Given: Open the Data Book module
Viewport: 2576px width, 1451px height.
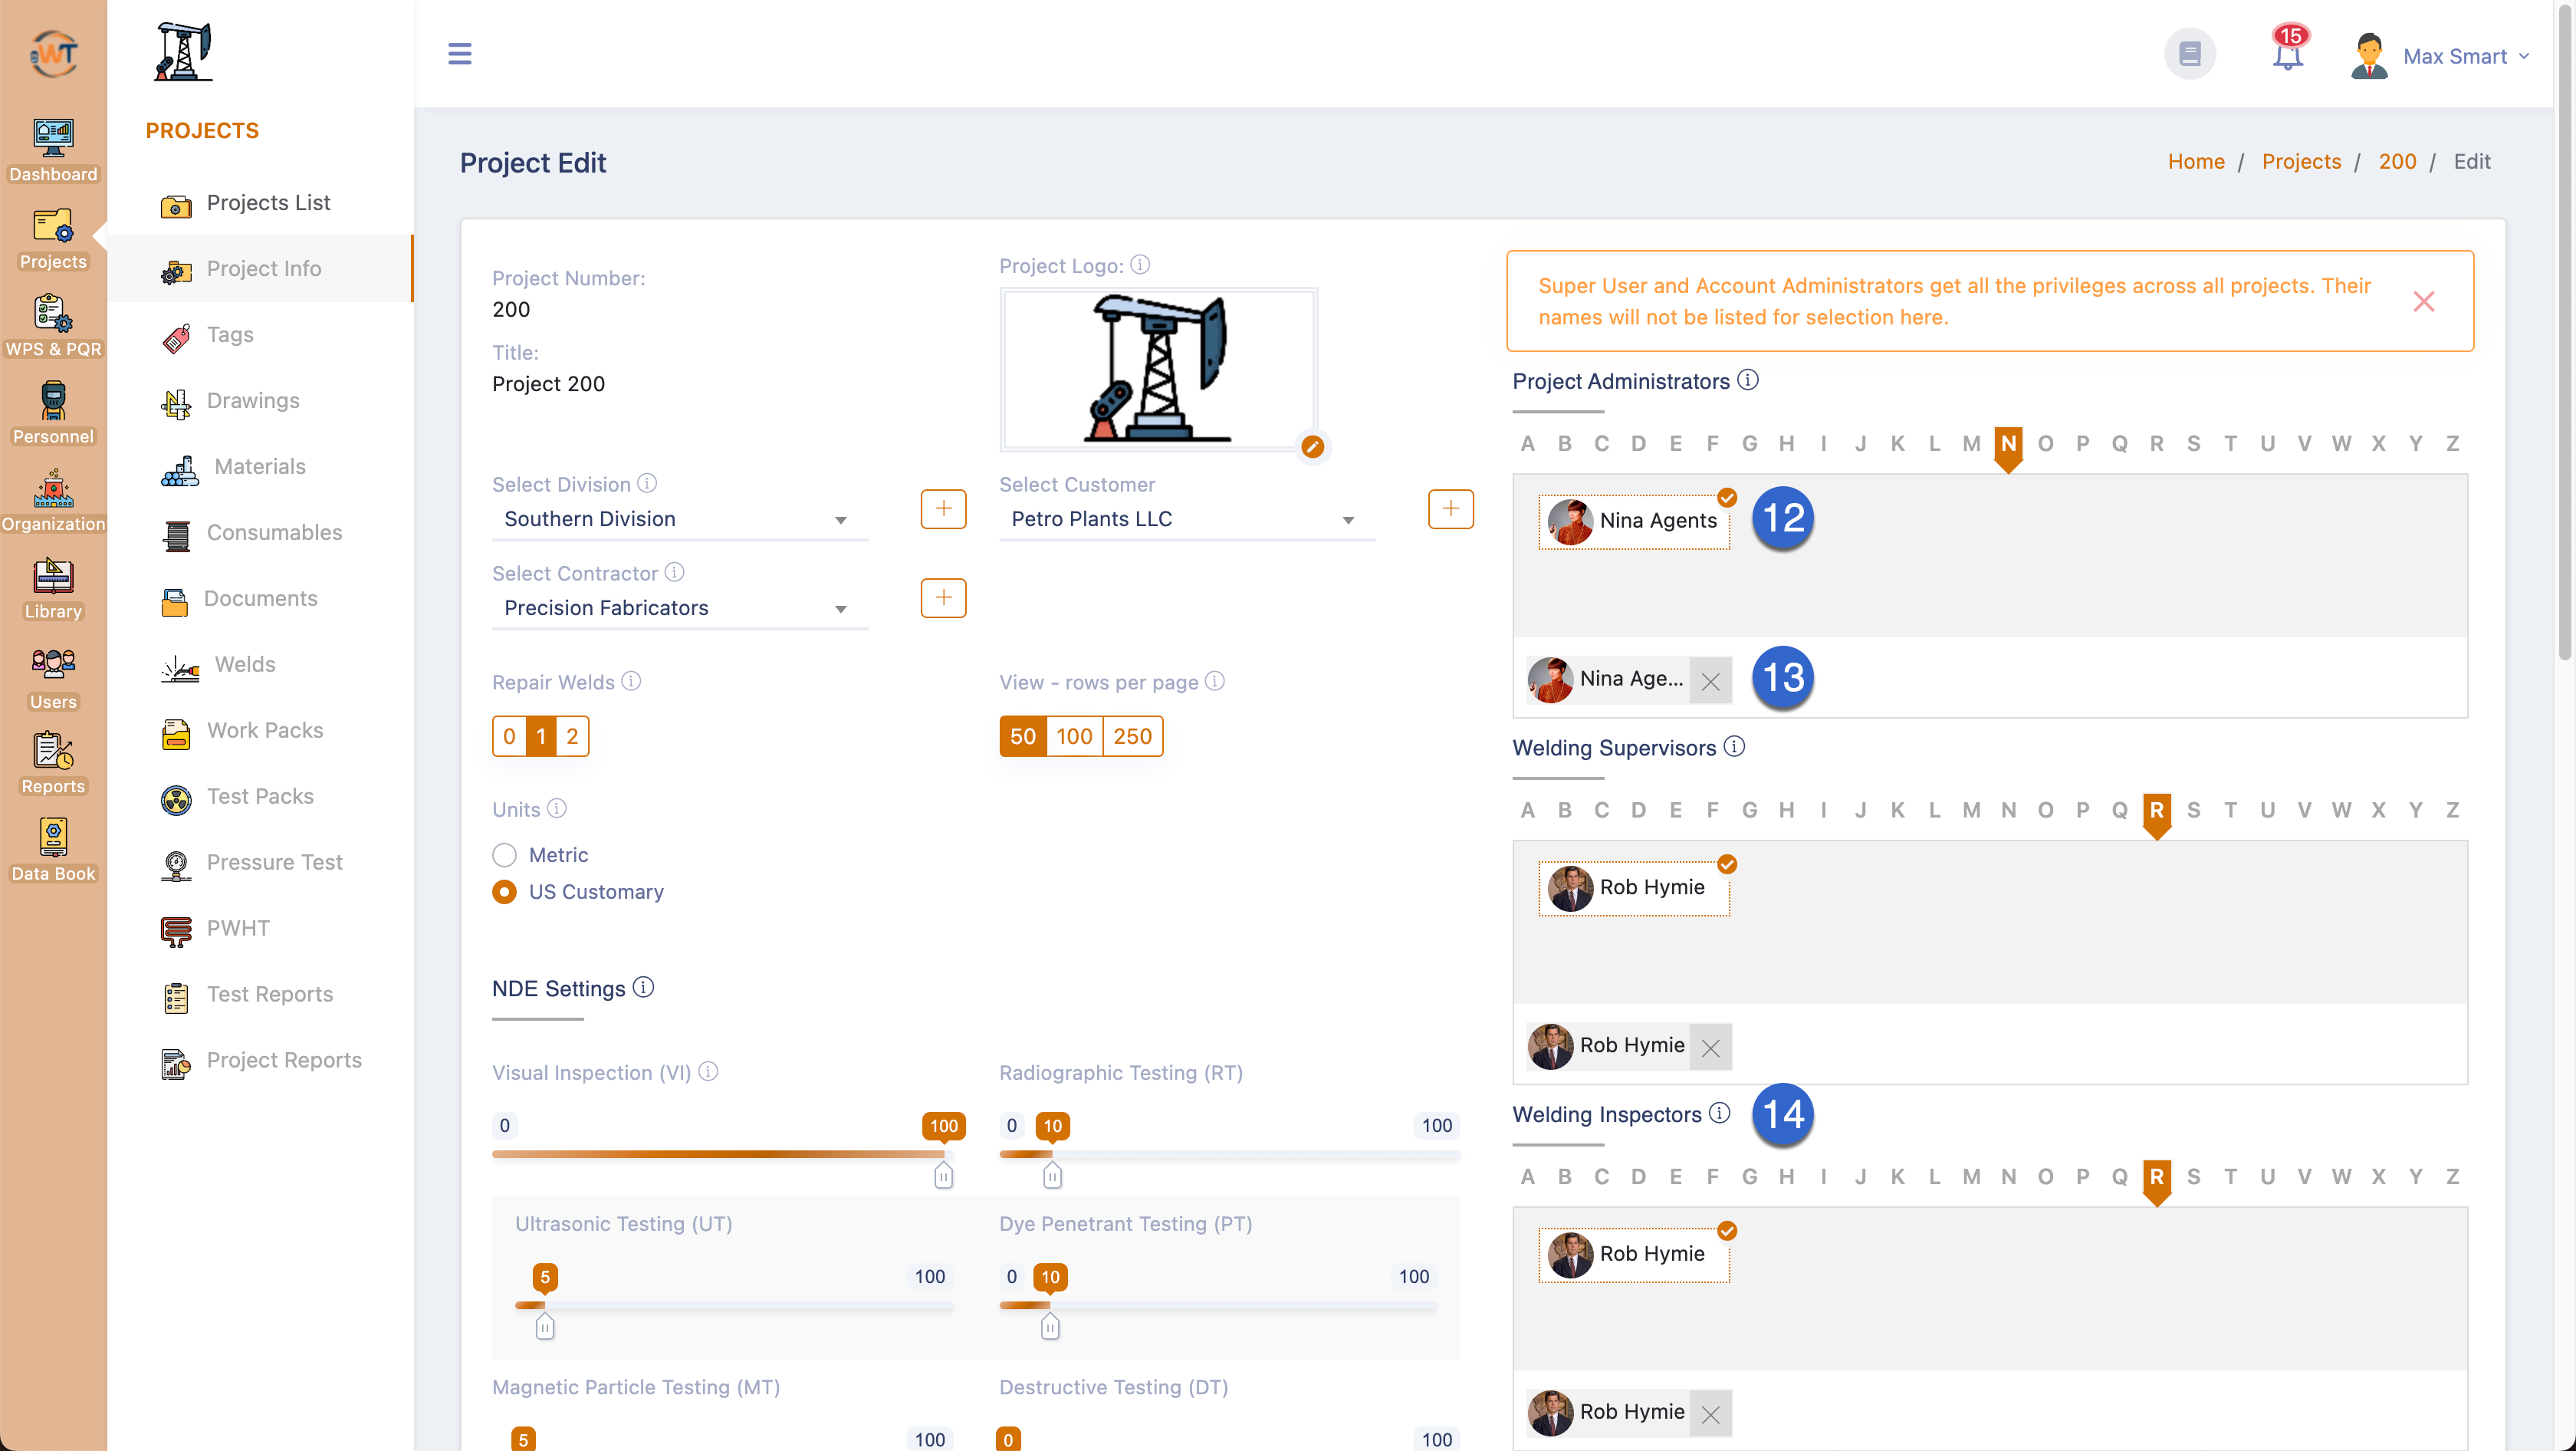Looking at the screenshot, I should click(x=53, y=850).
